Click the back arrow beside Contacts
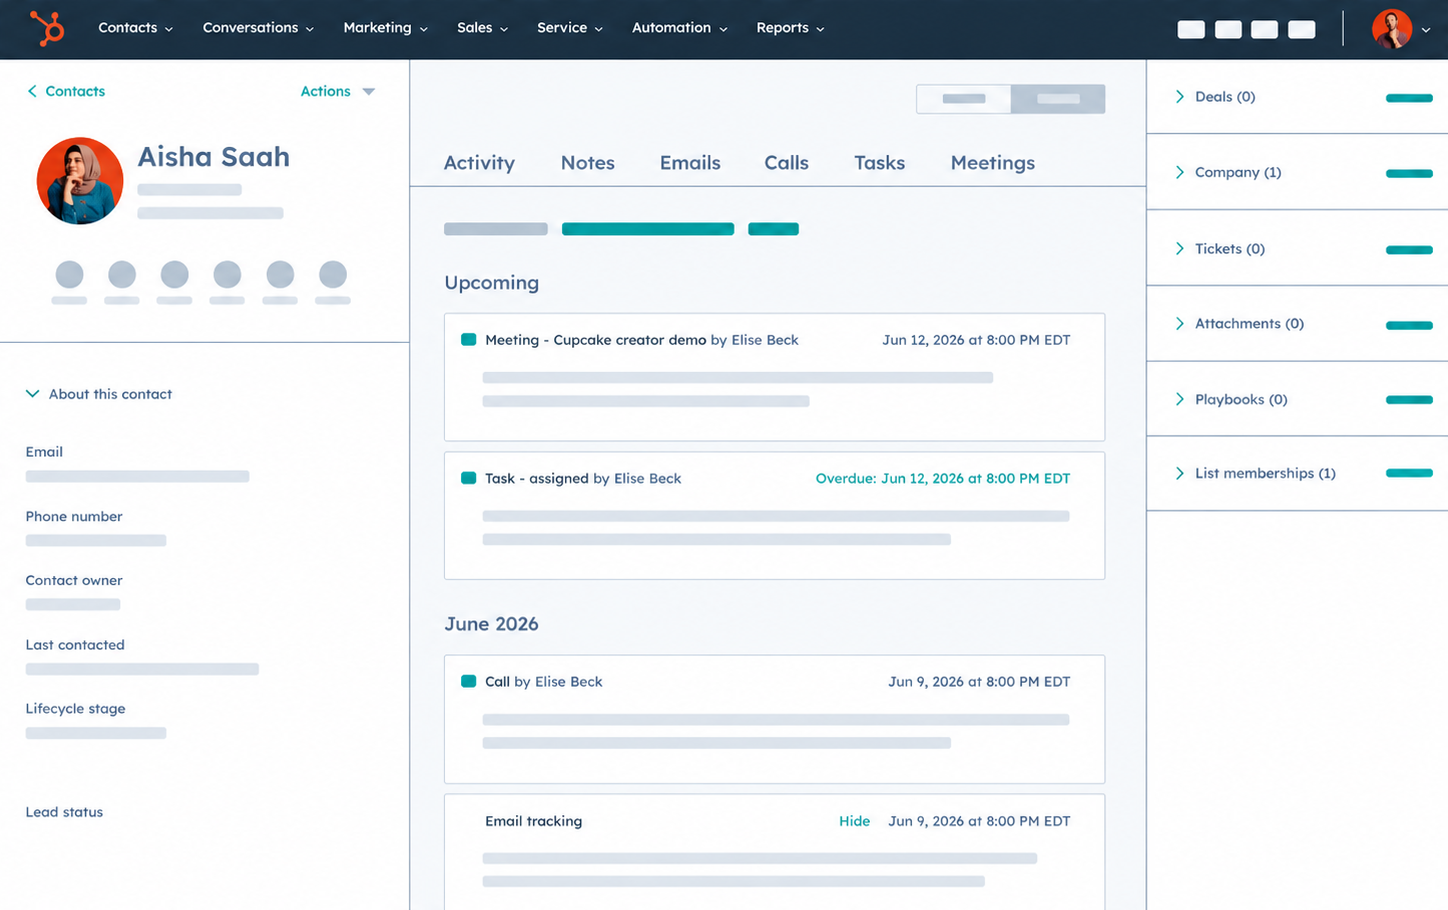1448x910 pixels. pos(32,91)
